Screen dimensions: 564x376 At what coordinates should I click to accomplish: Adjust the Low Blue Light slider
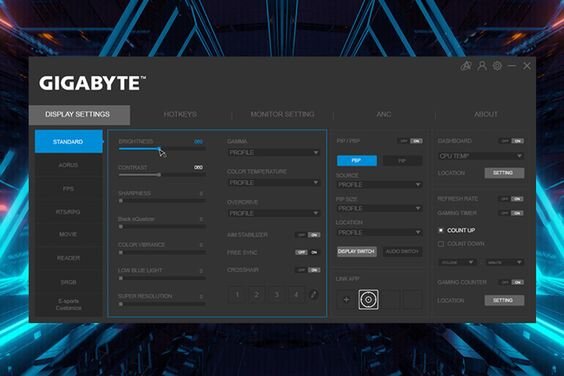[162, 278]
